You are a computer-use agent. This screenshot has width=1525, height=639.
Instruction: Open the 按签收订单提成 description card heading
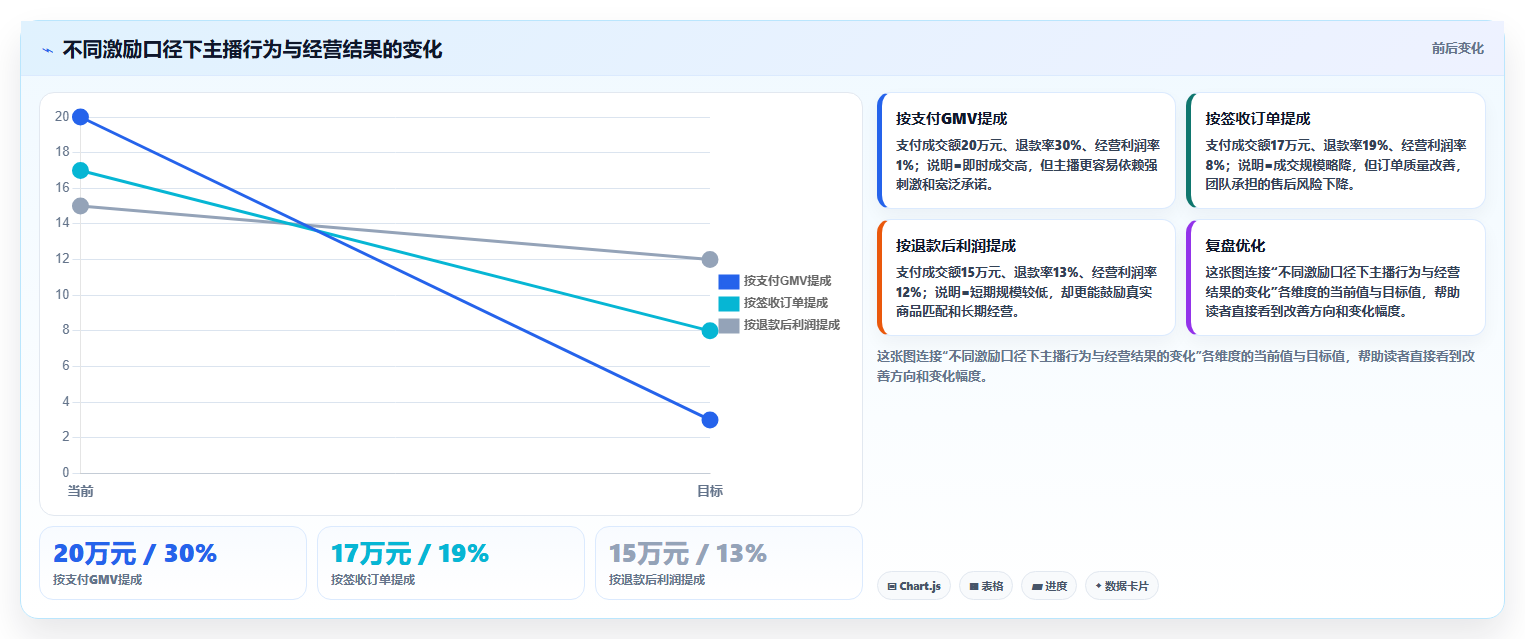1257,118
